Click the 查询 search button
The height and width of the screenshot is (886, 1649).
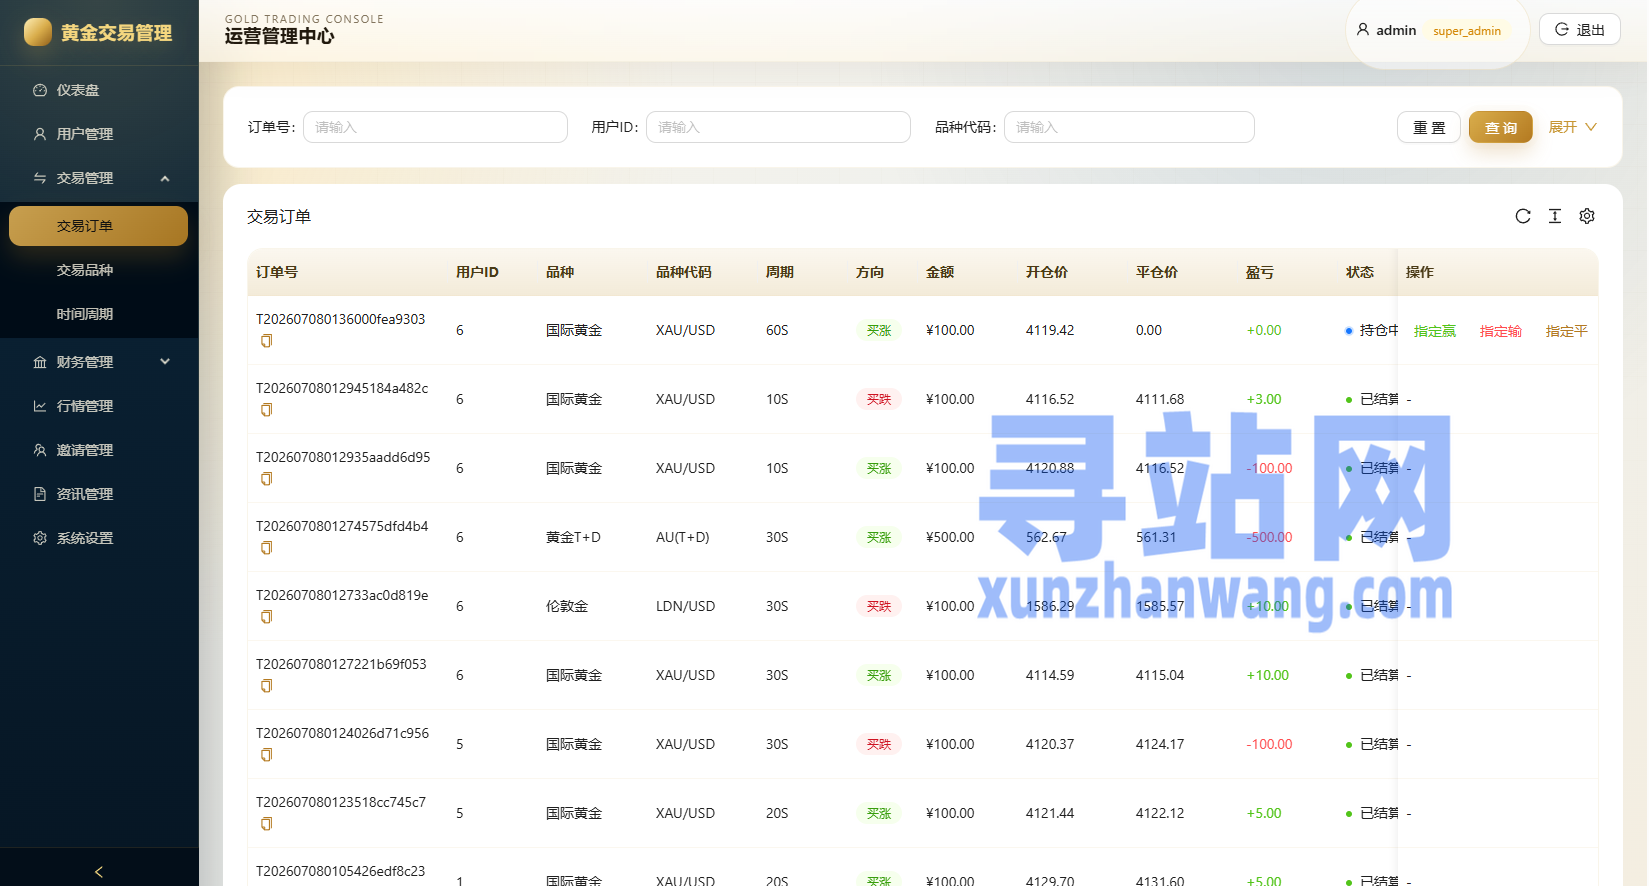[1501, 127]
